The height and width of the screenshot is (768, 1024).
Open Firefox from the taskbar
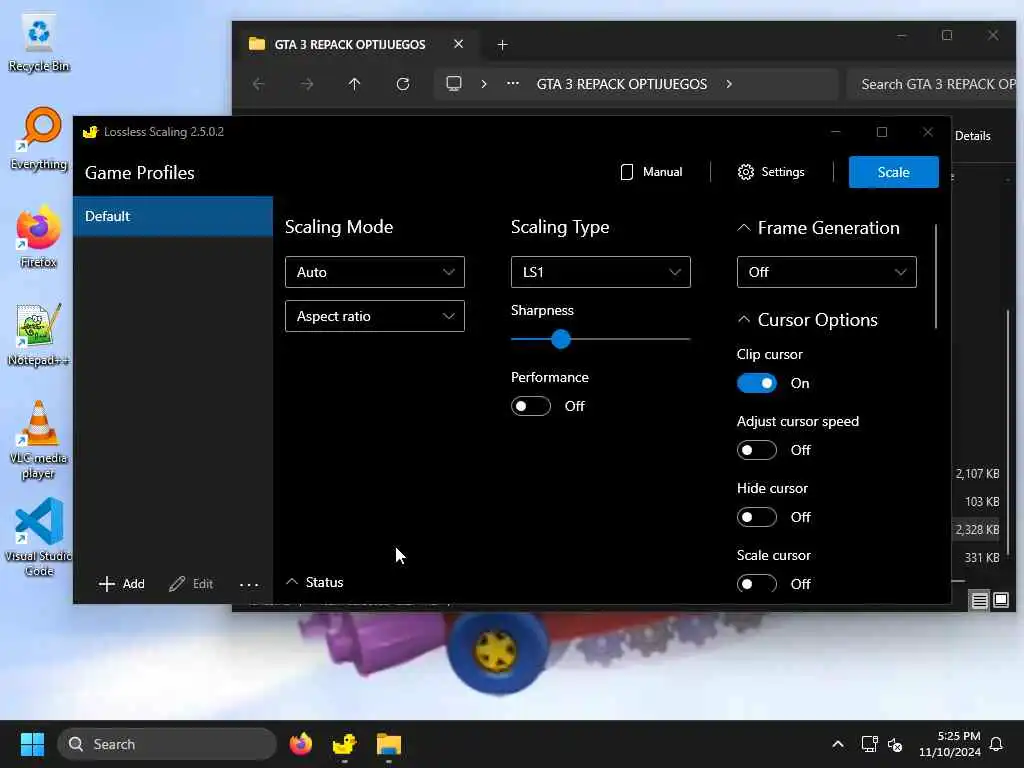click(x=300, y=744)
